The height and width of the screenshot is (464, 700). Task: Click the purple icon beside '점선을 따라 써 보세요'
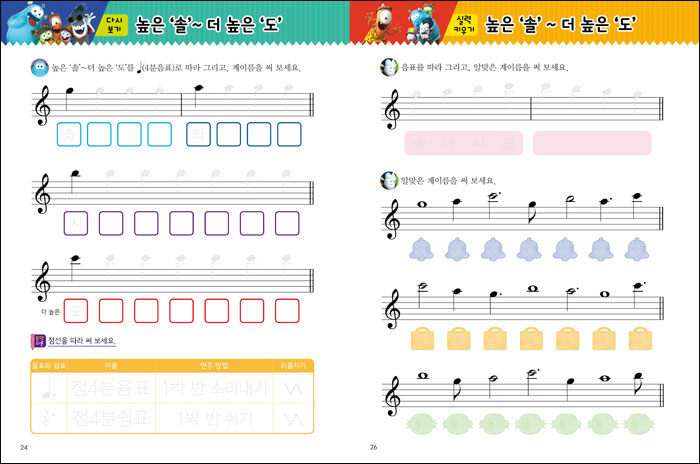point(39,342)
